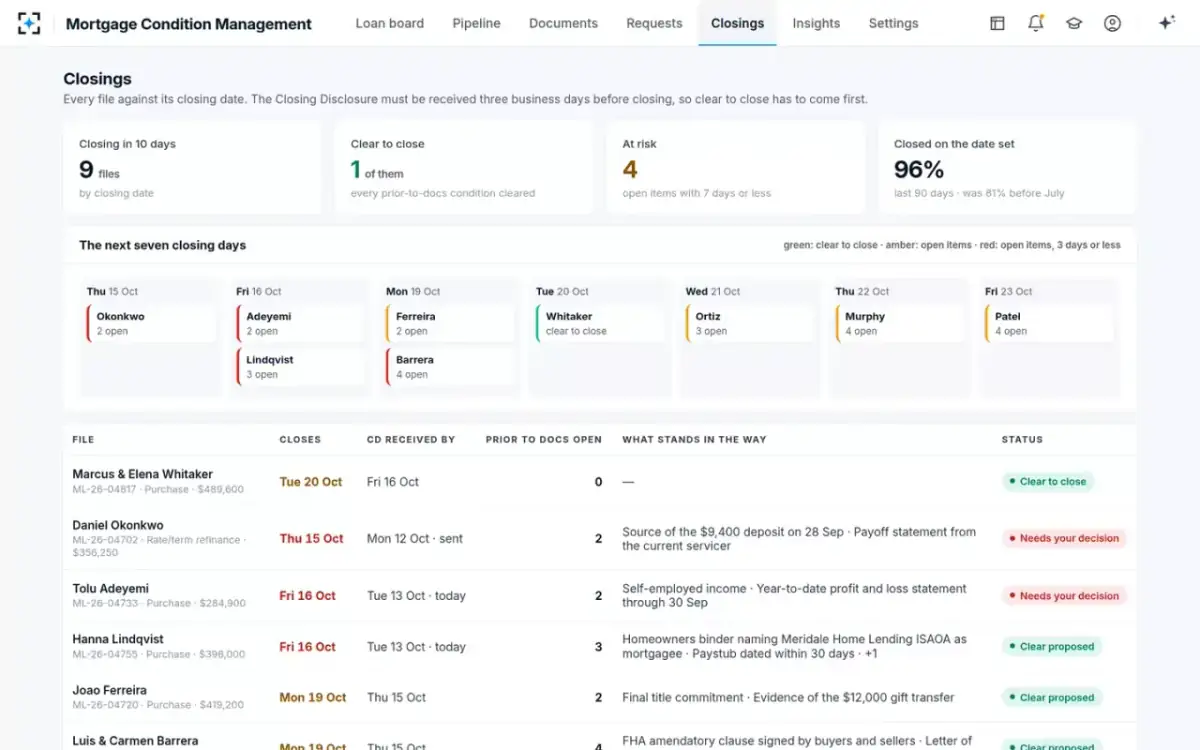Open the Insights tab

(x=816, y=23)
